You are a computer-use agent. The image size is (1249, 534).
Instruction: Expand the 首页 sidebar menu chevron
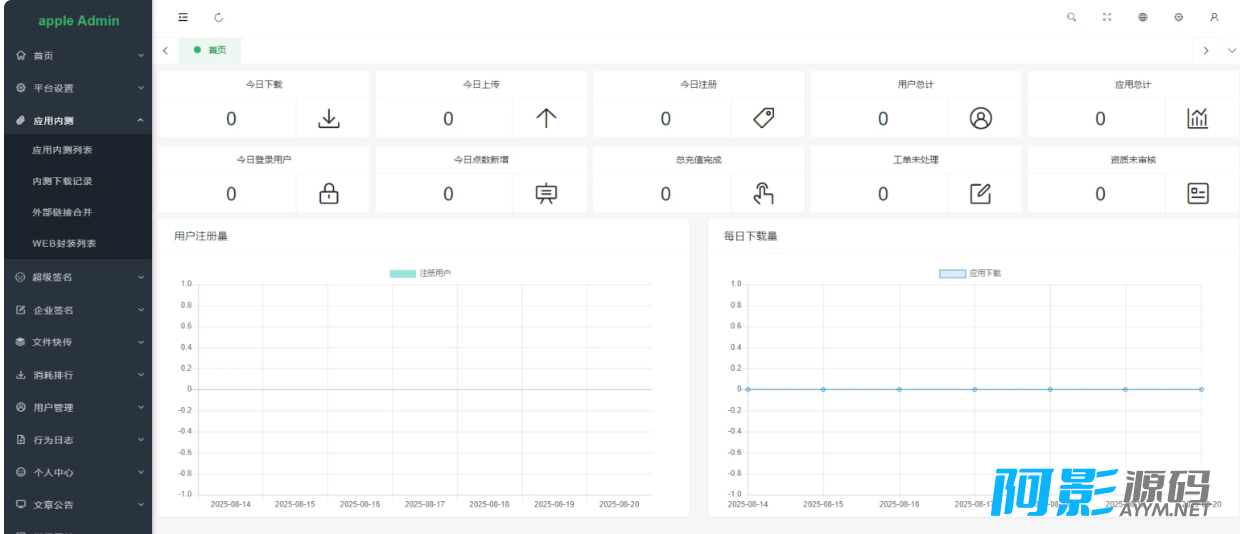141,56
